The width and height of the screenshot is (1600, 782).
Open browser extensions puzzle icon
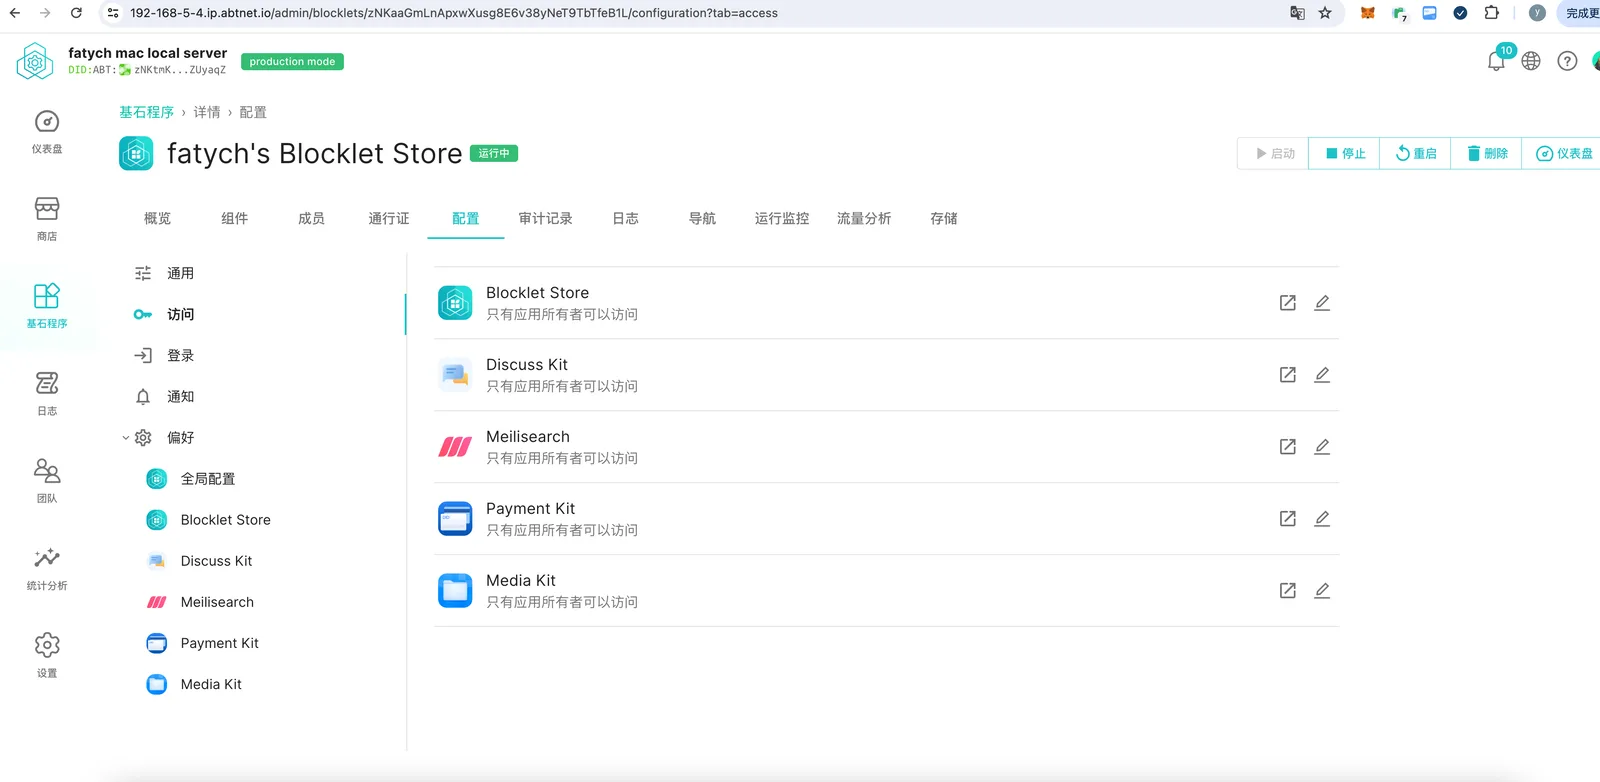1491,13
